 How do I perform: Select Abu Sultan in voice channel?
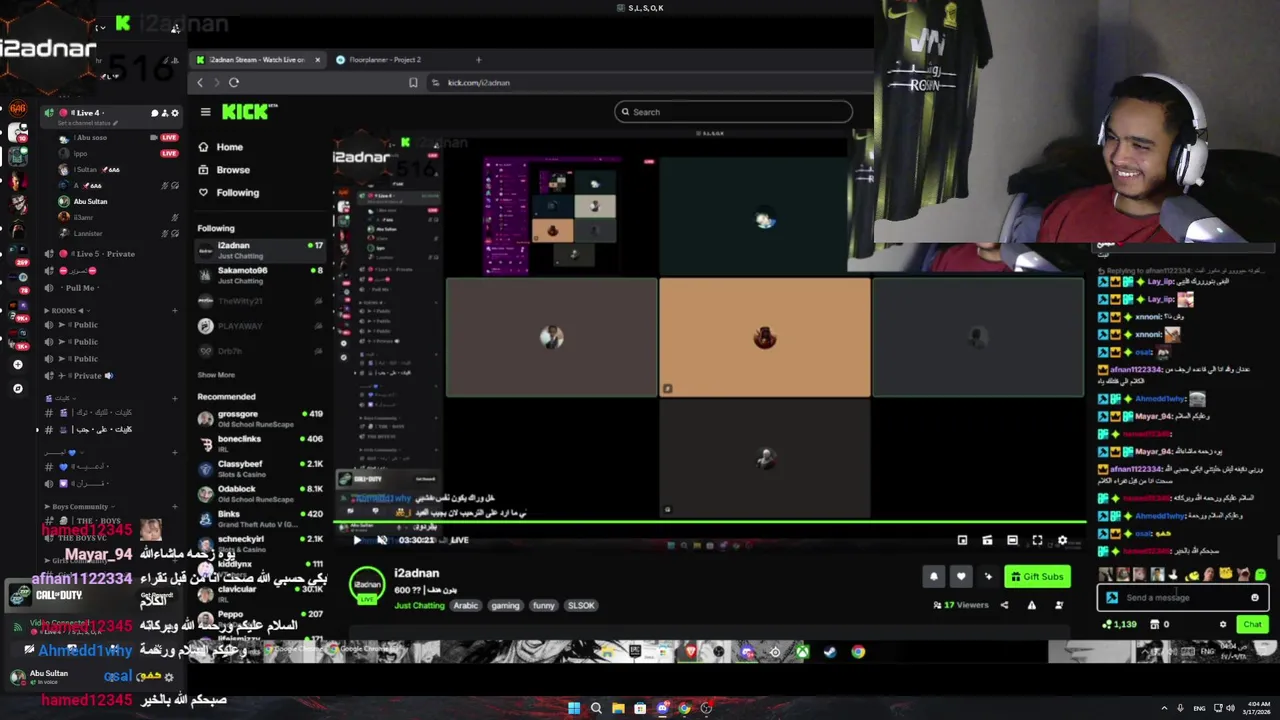coord(88,201)
